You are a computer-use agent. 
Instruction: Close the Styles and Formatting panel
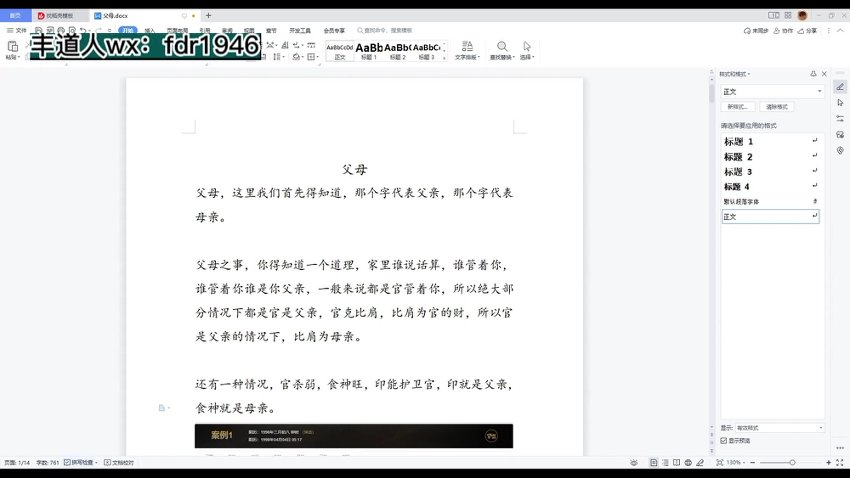(825, 74)
